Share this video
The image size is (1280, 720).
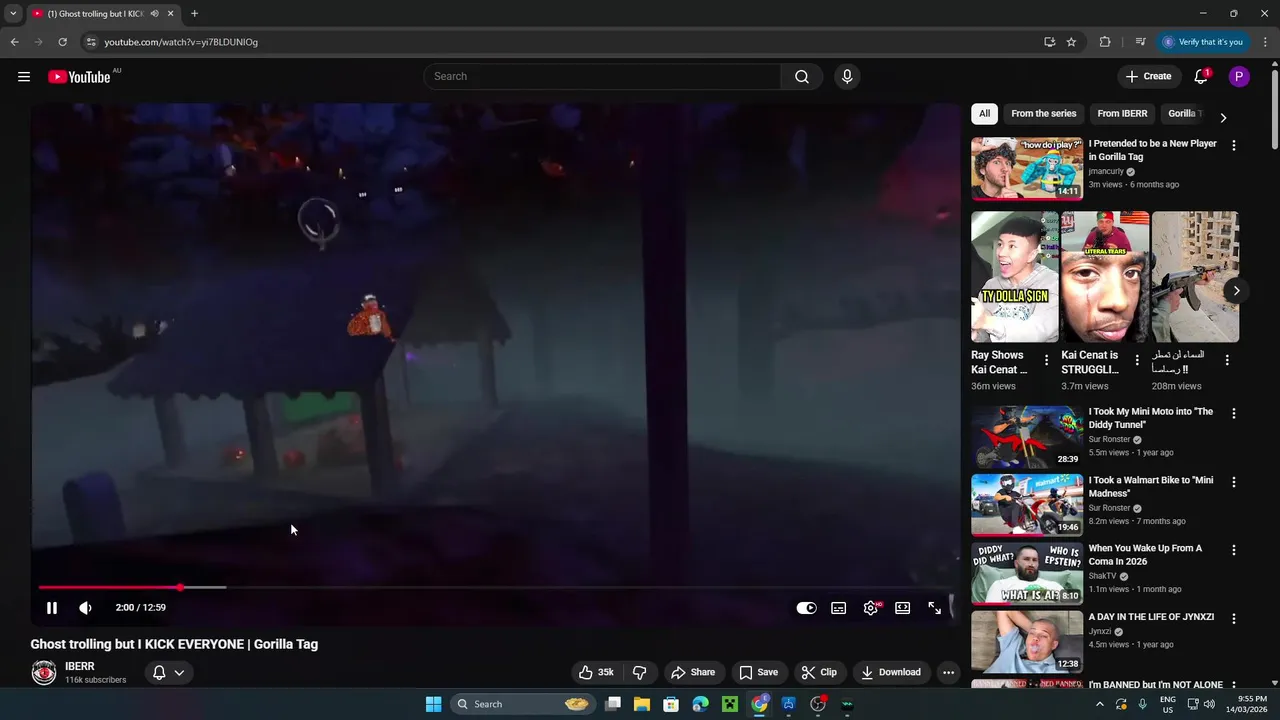point(693,672)
